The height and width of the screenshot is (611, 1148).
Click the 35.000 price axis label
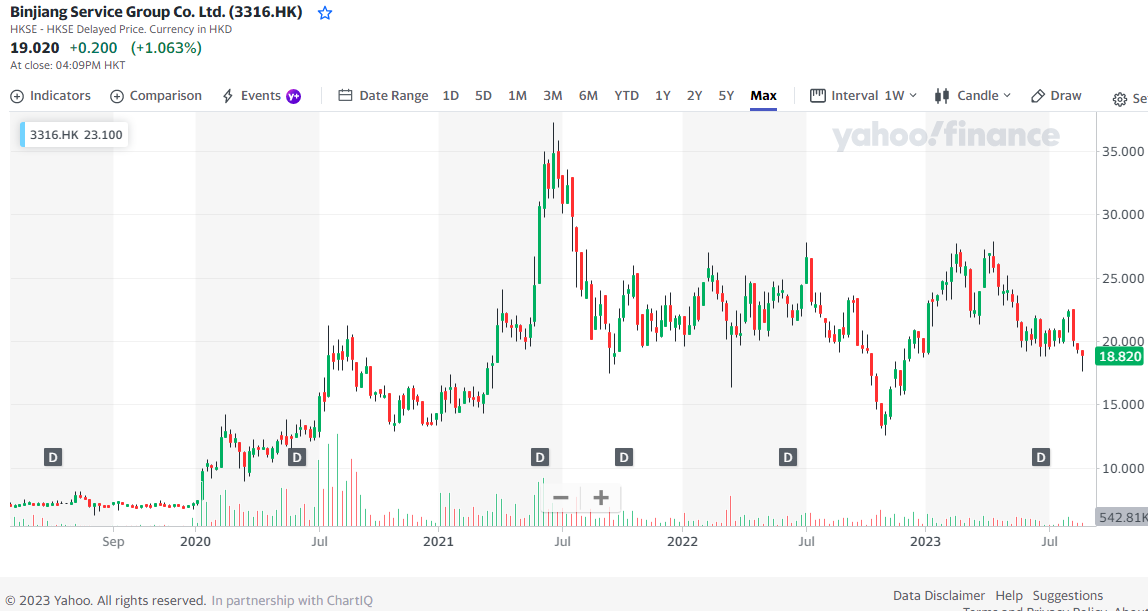pyautogui.click(x=1123, y=151)
